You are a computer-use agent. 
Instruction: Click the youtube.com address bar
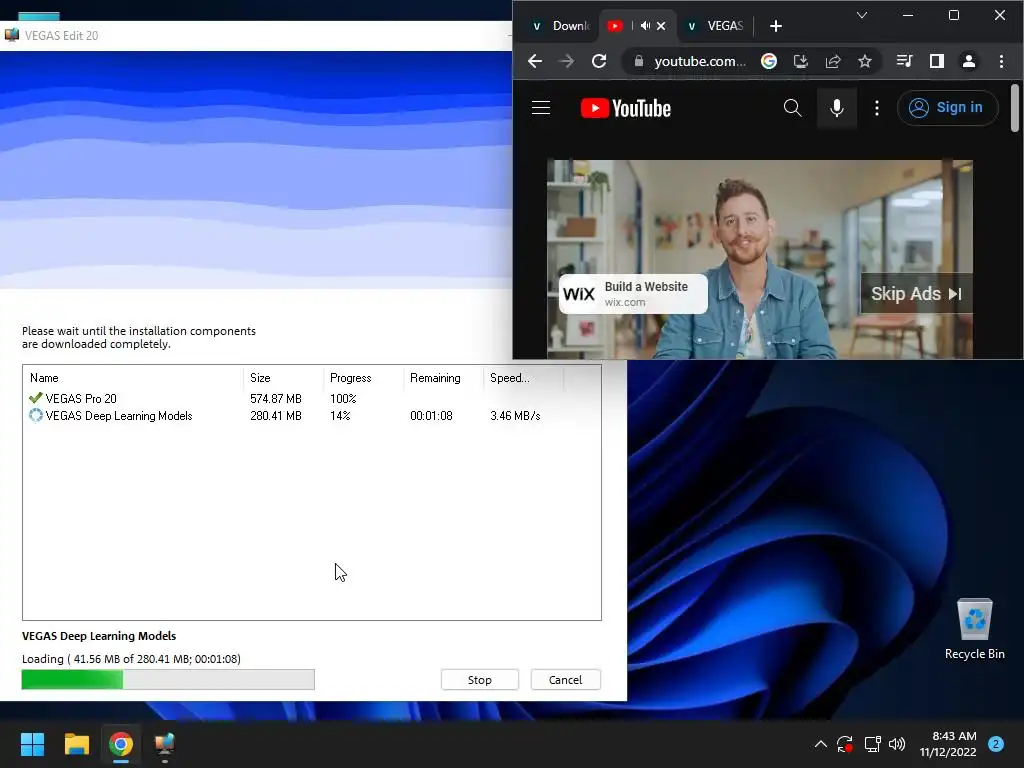pyautogui.click(x=699, y=61)
